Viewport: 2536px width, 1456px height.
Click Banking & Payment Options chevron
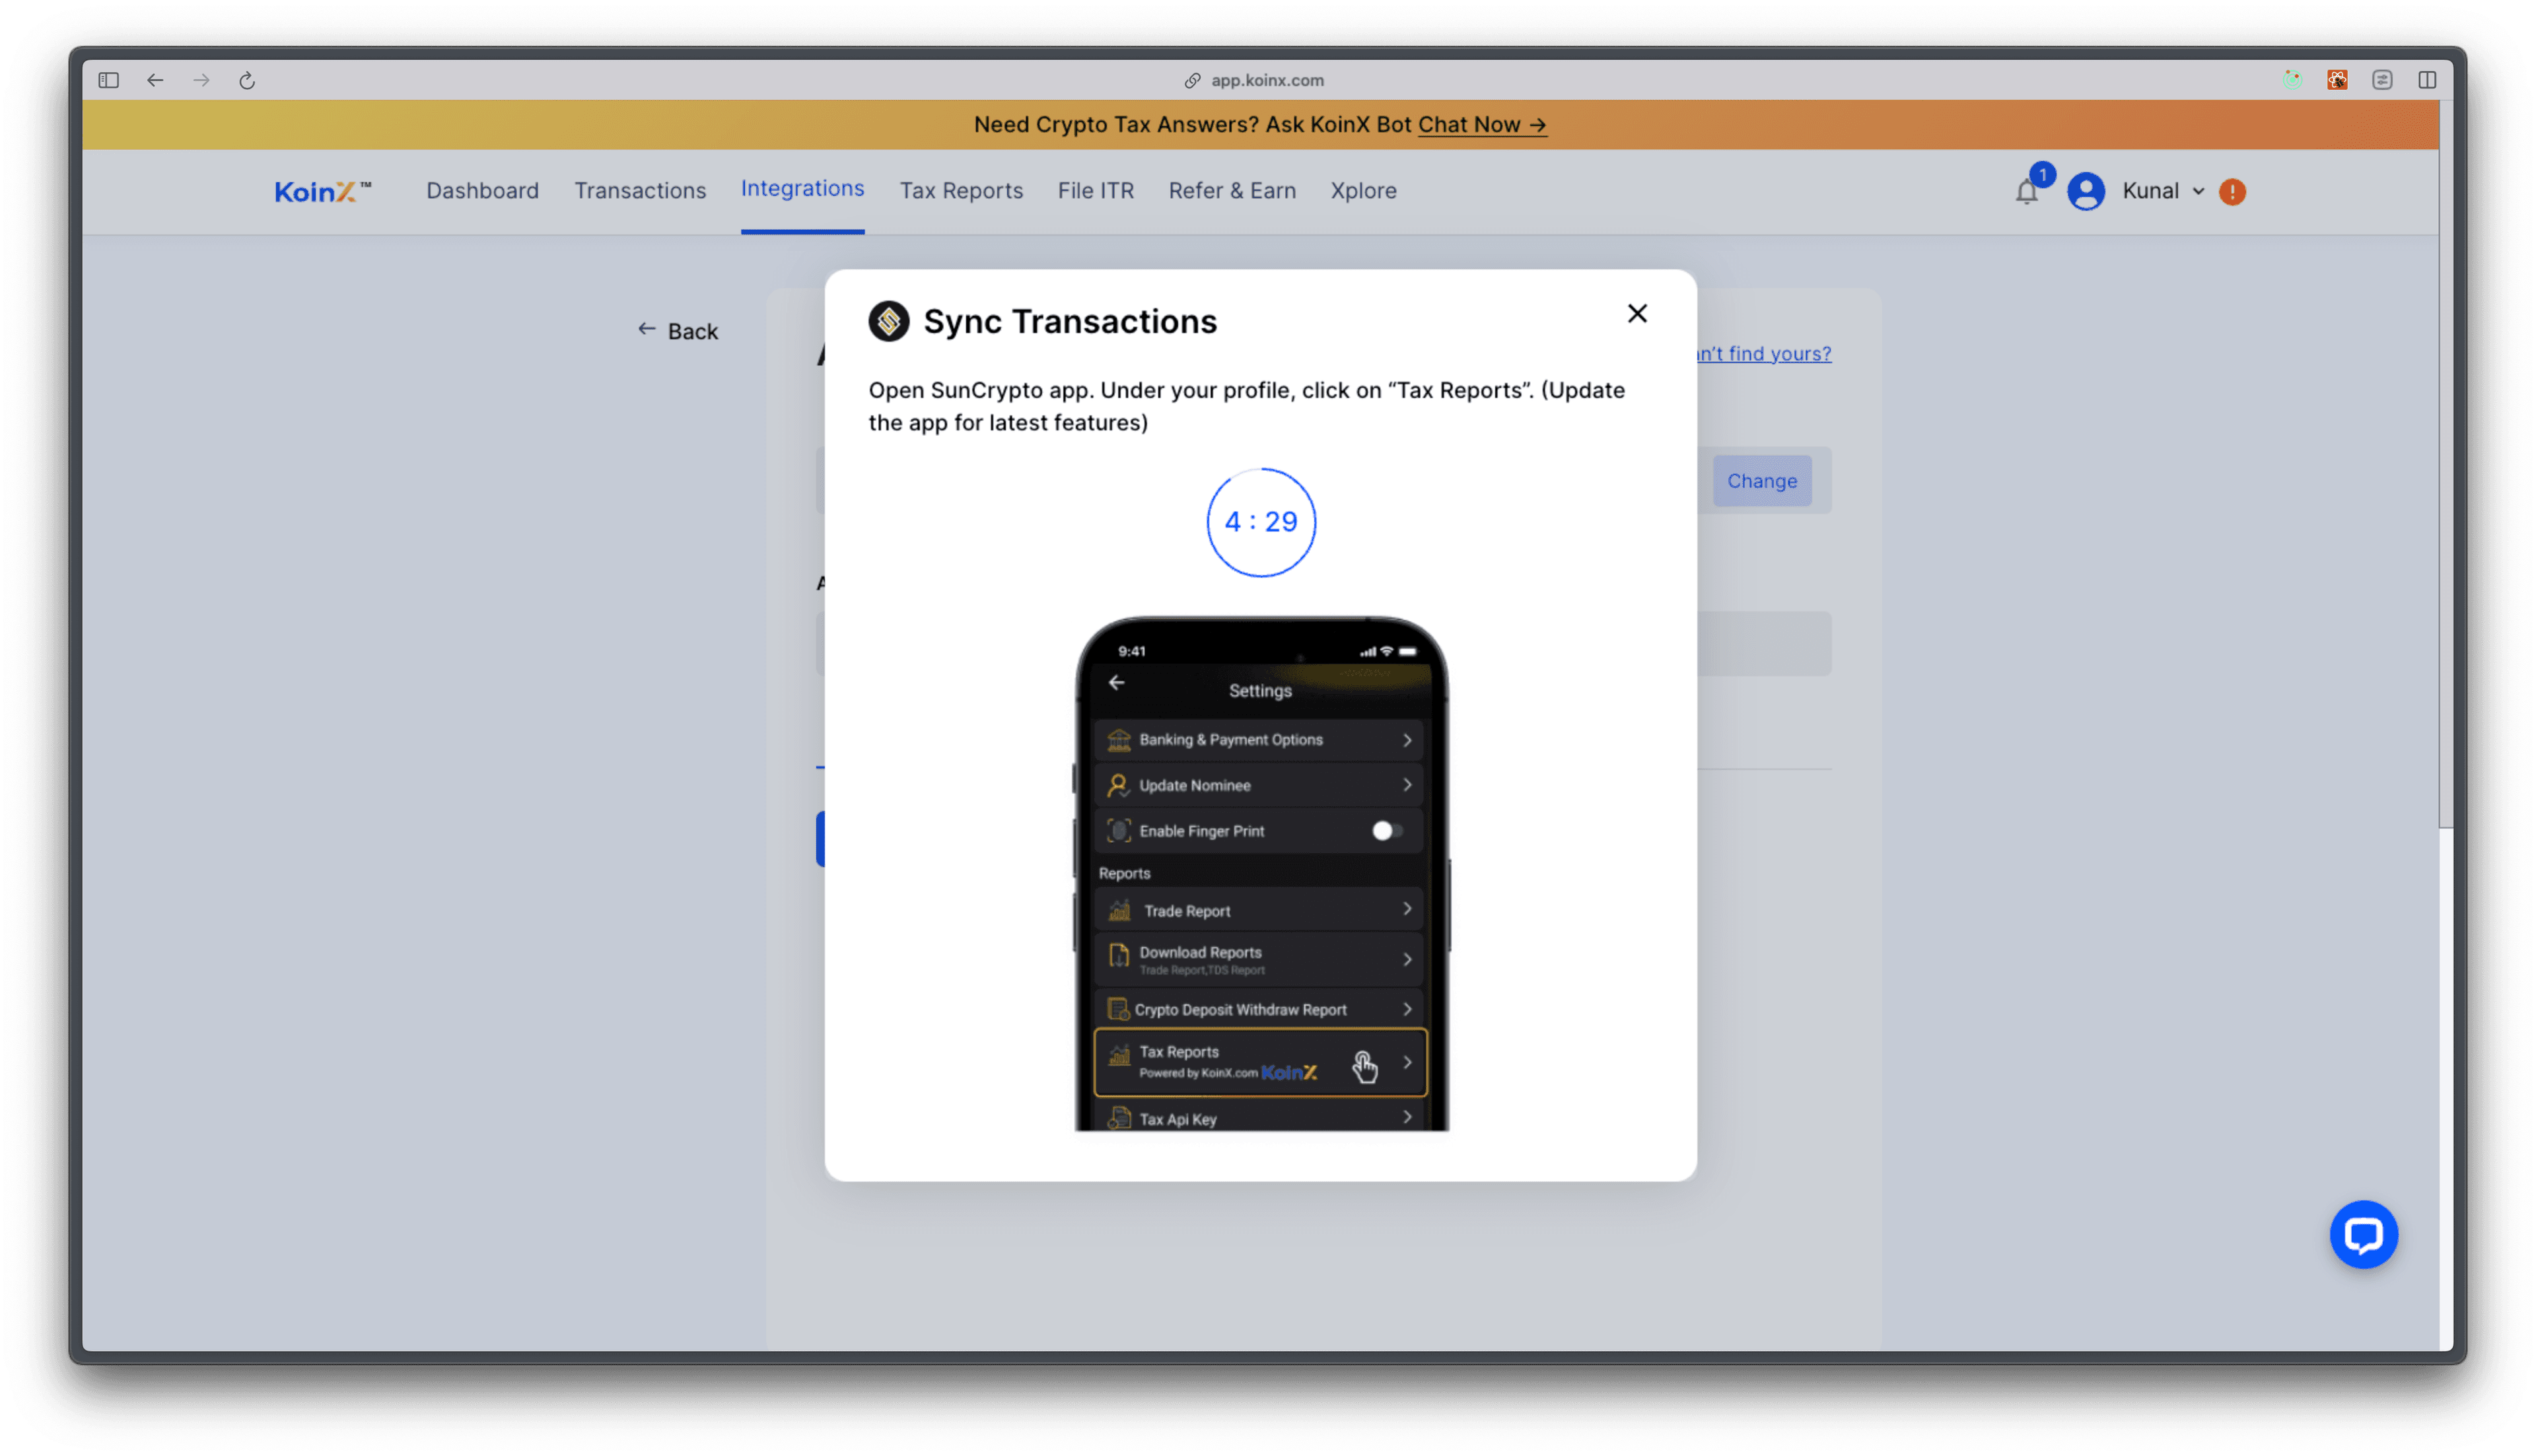[1407, 740]
